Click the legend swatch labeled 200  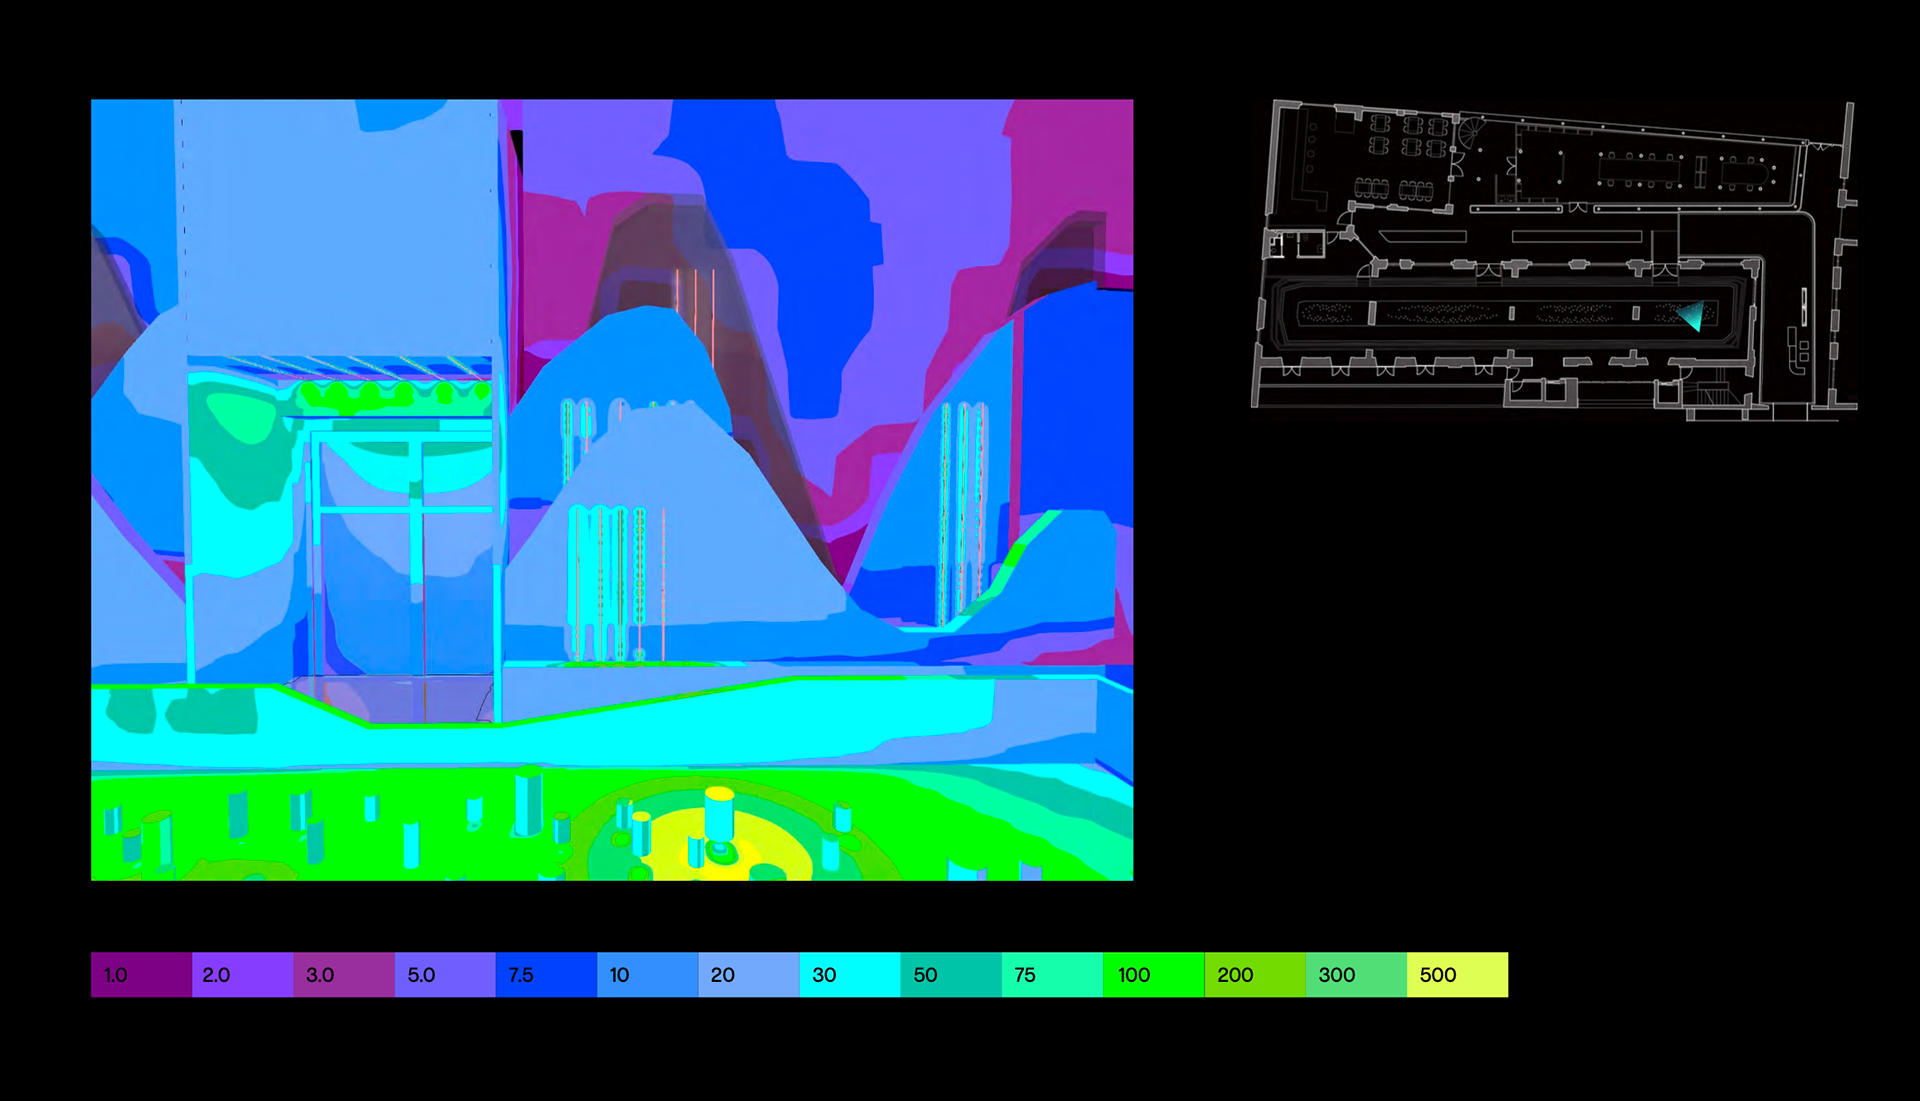pyautogui.click(x=1254, y=974)
